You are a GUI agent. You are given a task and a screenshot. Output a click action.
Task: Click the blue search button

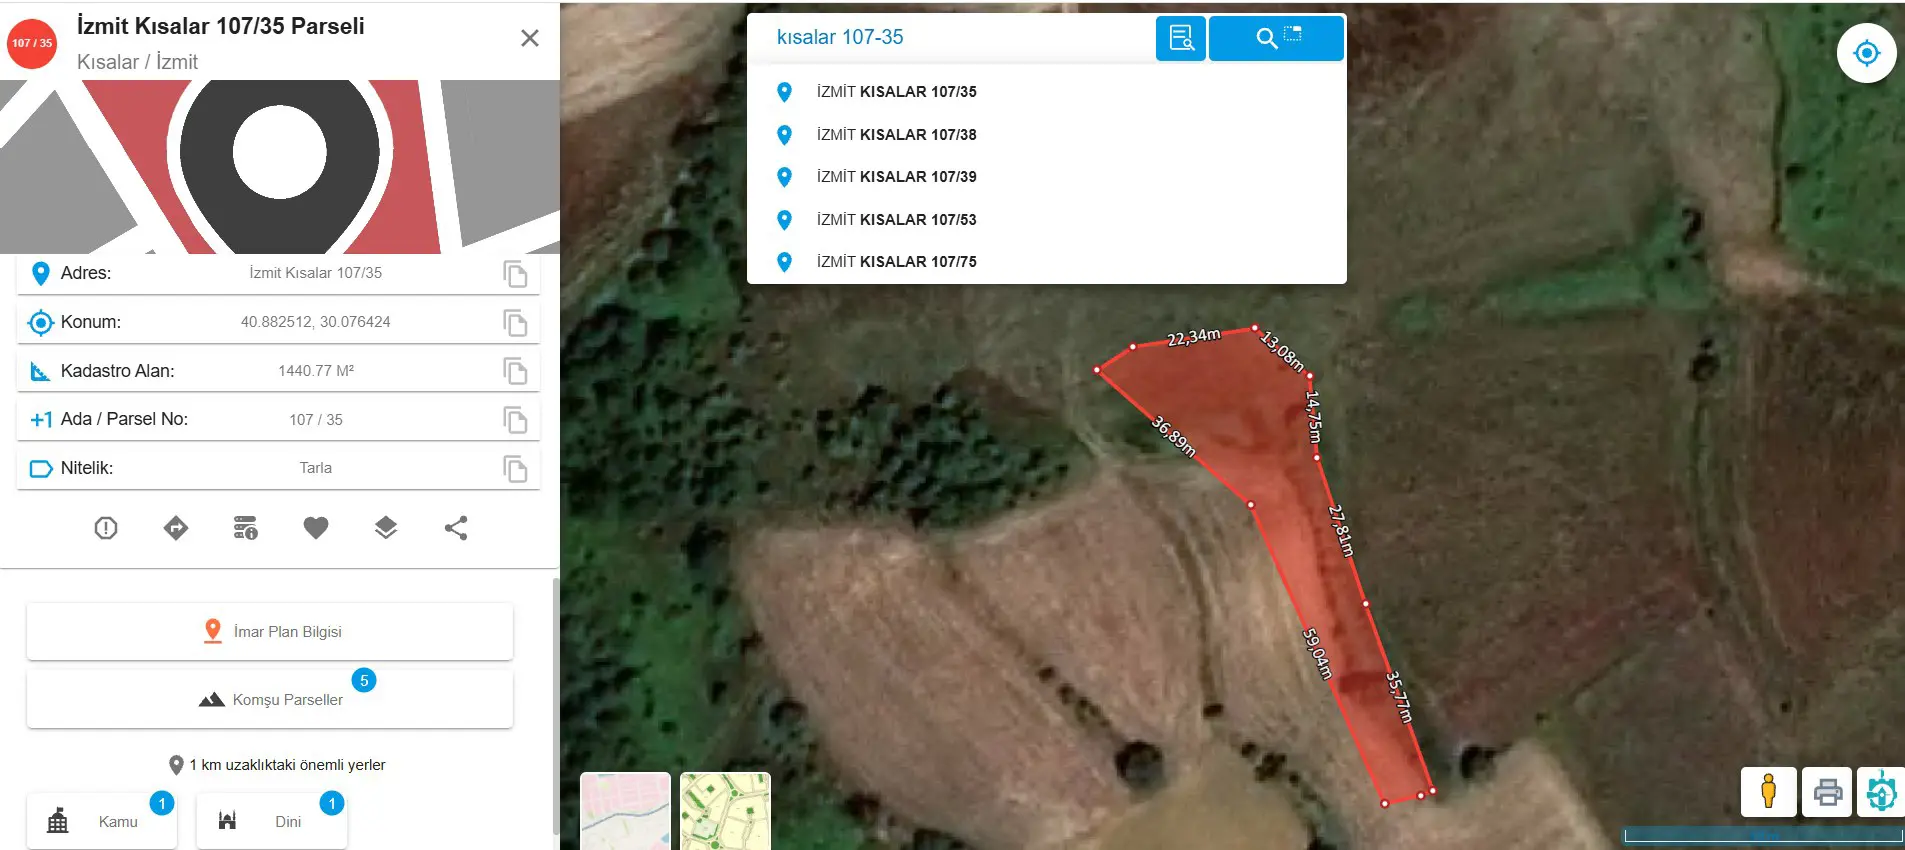pyautogui.click(x=1276, y=38)
